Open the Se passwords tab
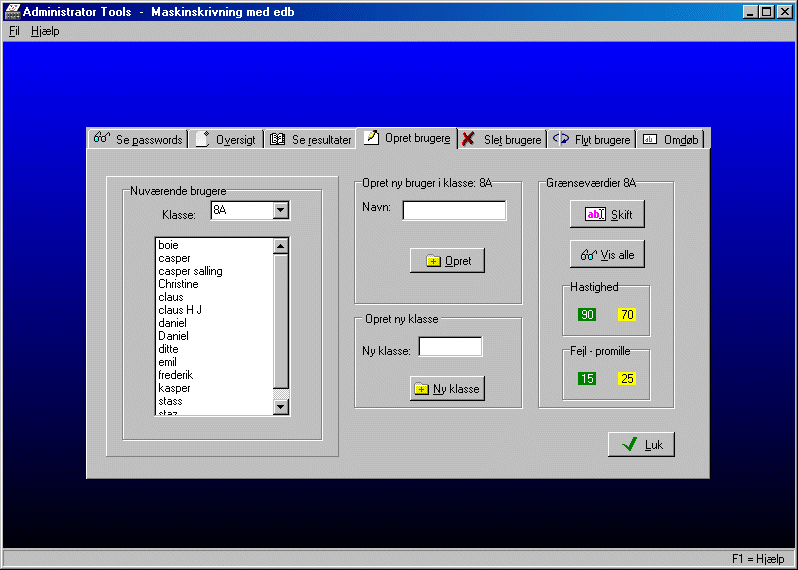 click(138, 139)
